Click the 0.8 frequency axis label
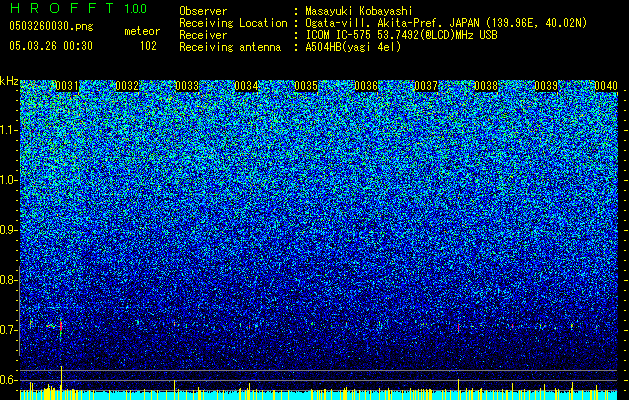629x400 pixels. 9,280
